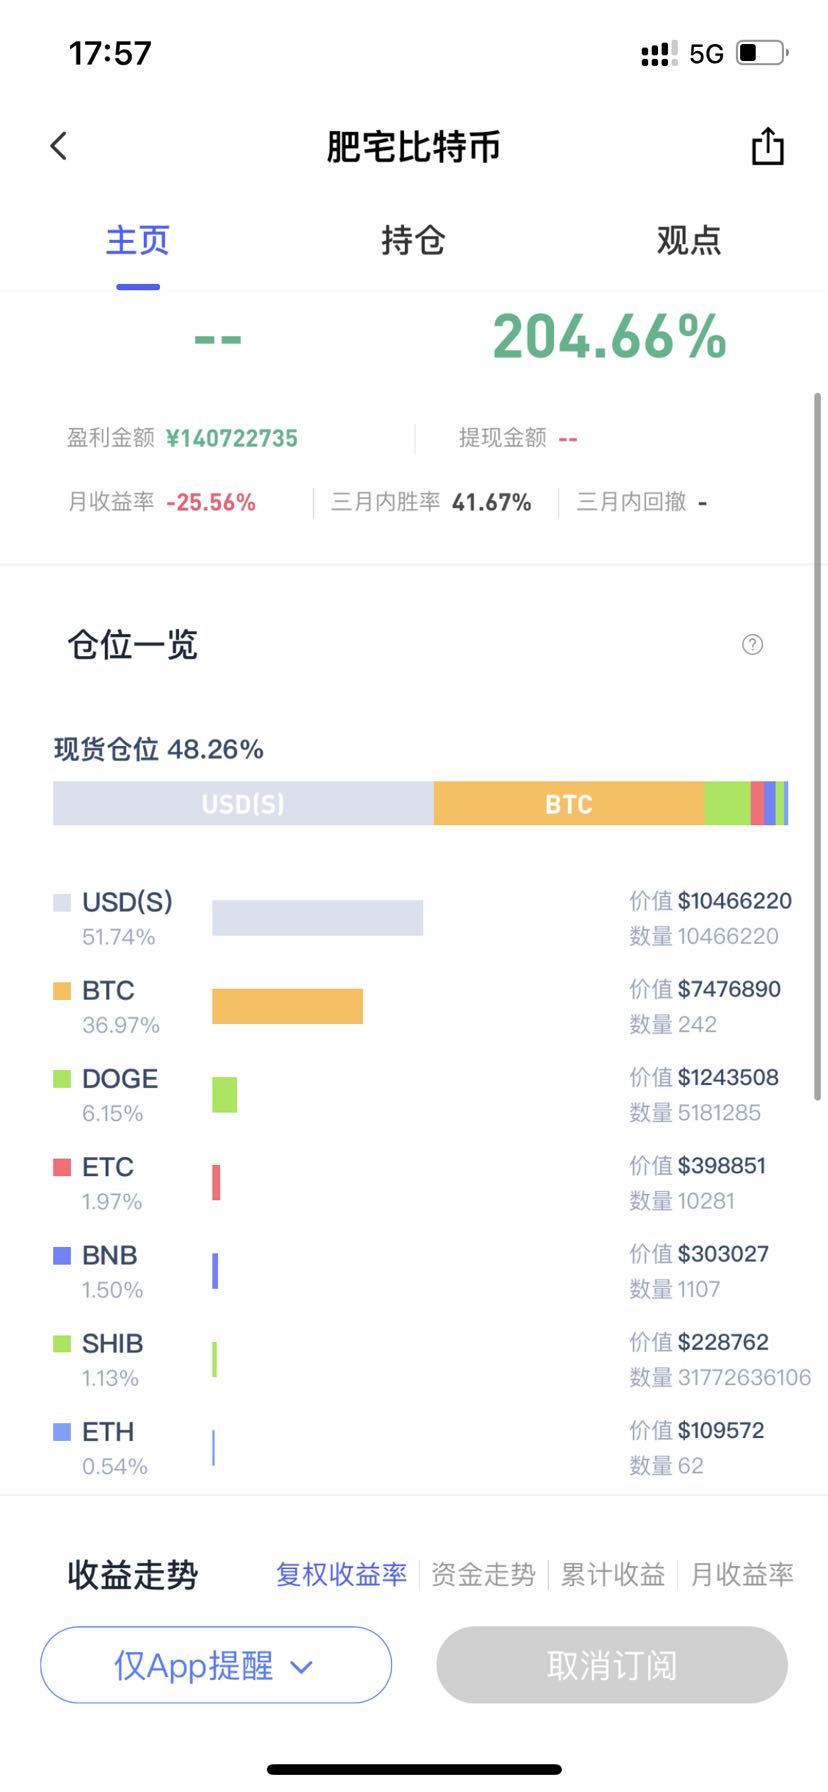Viewport: 828px width, 1792px height.
Task: Tap the back arrow icon
Action: (59, 146)
